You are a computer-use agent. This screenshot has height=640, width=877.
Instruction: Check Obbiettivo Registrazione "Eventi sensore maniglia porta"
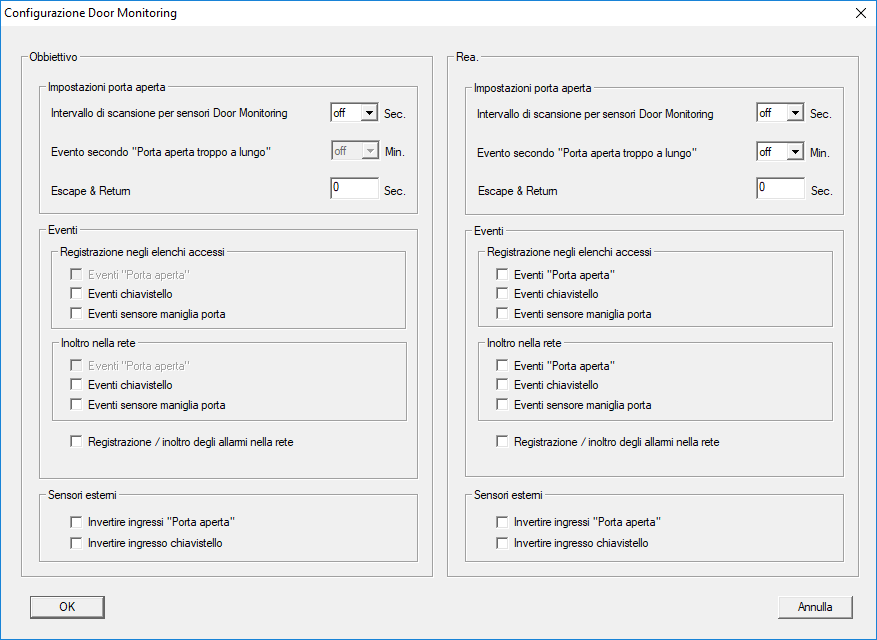click(77, 314)
